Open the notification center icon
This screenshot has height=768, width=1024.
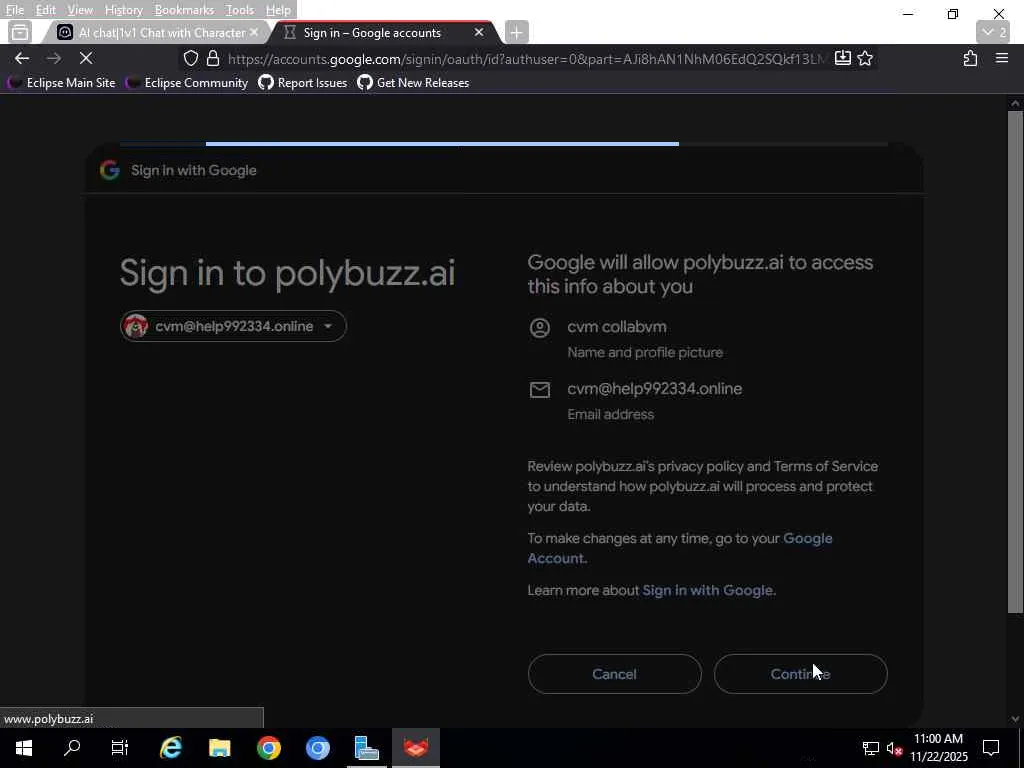[991, 748]
